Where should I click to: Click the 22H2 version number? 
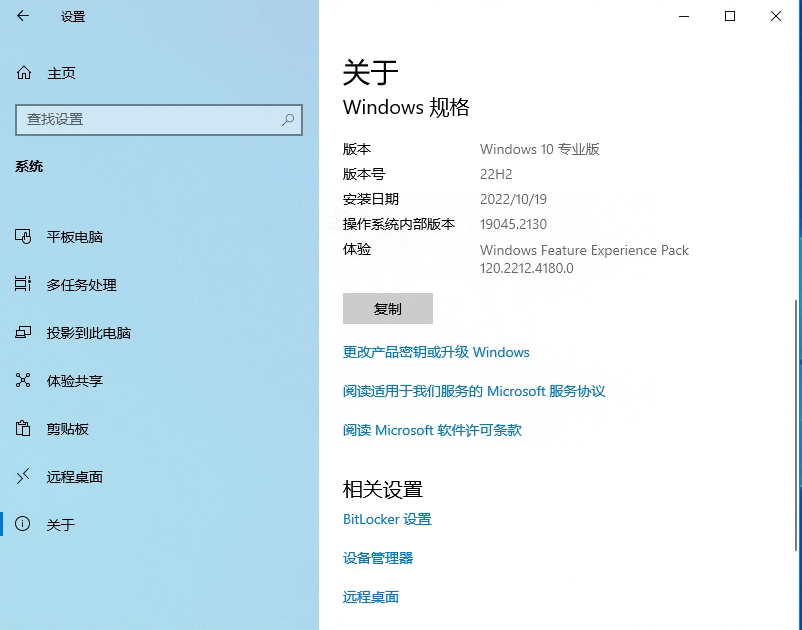click(x=496, y=174)
